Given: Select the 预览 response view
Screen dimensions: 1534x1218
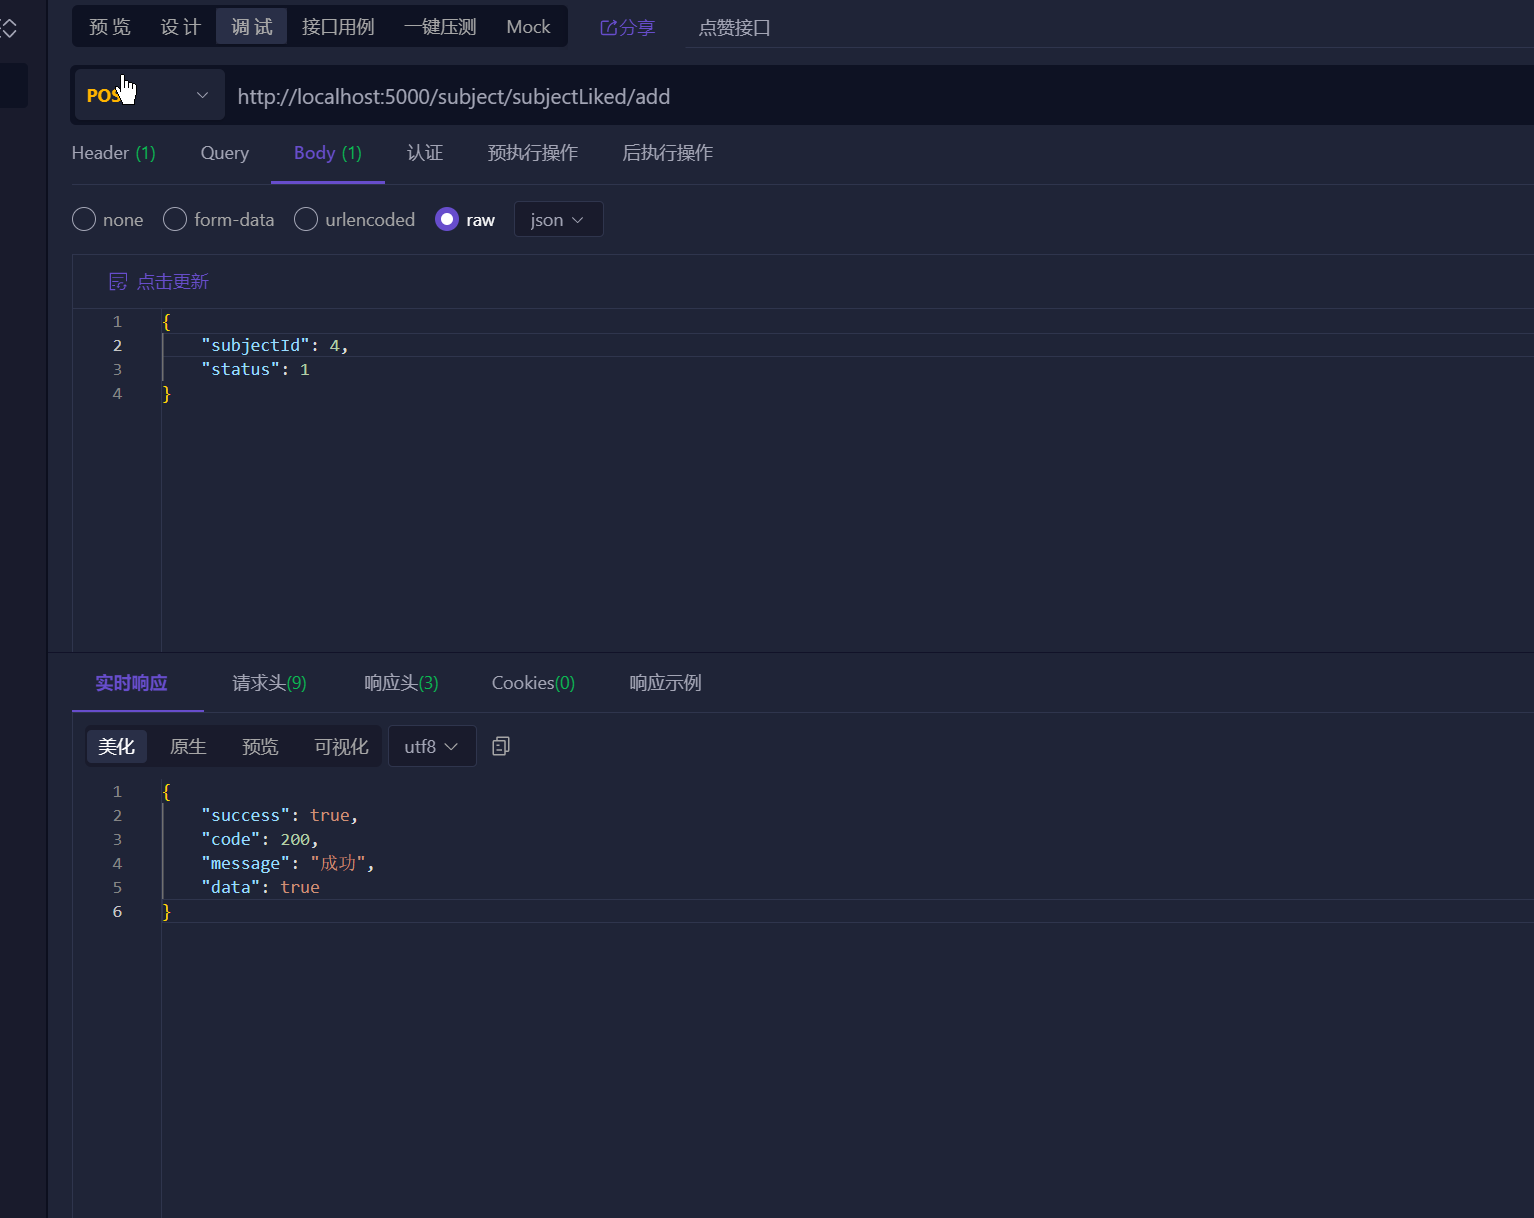Looking at the screenshot, I should coord(260,746).
